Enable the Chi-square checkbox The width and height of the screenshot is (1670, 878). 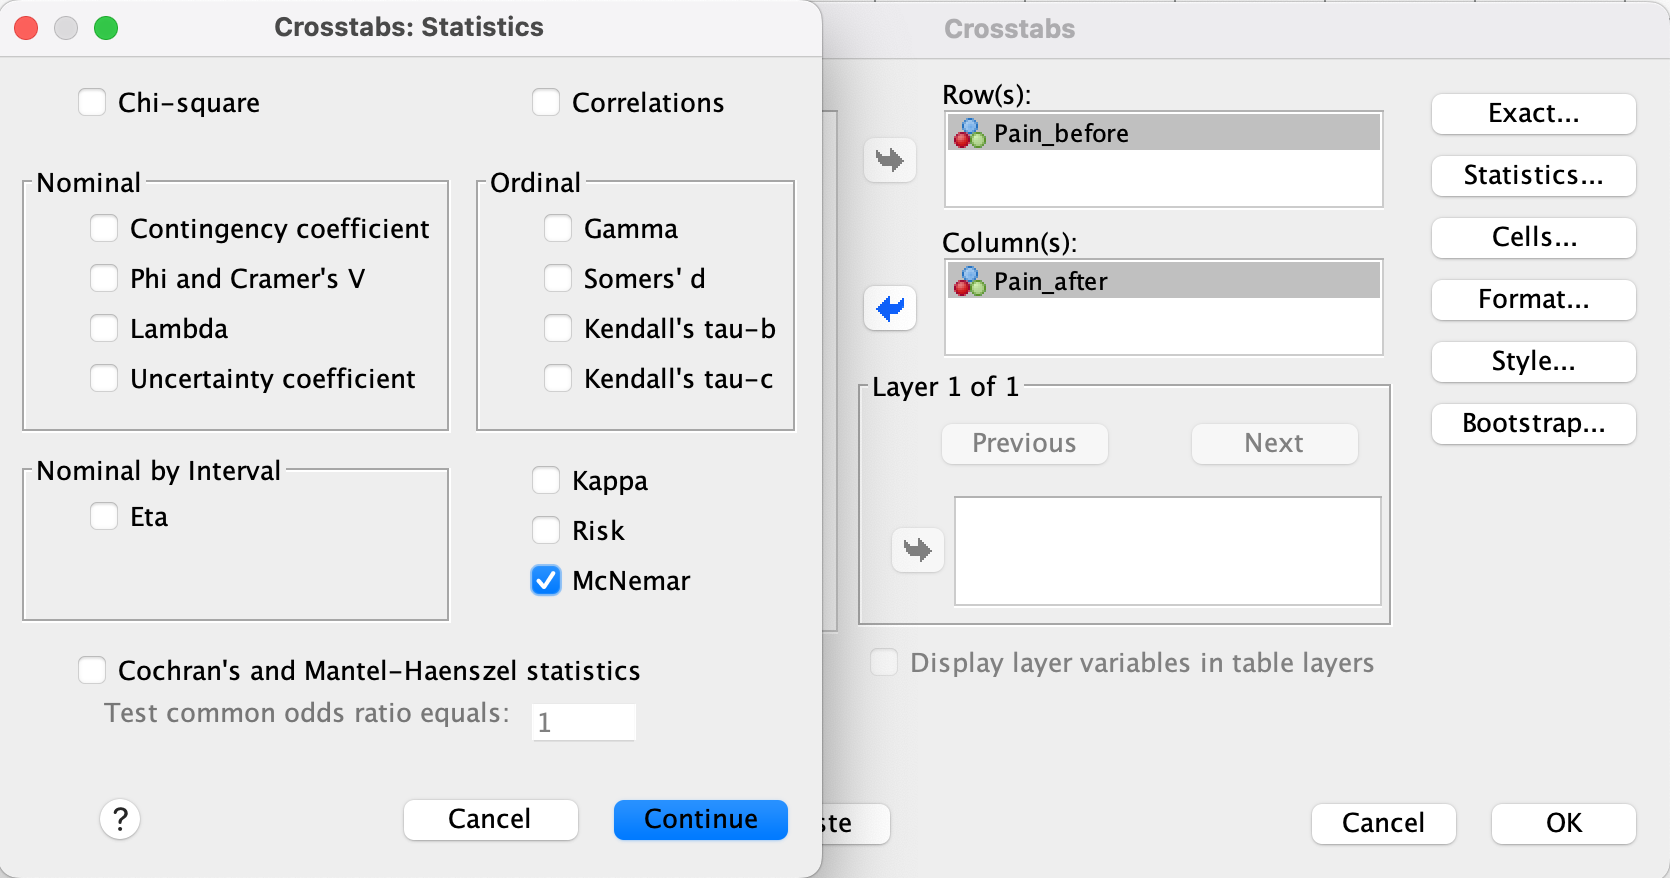click(x=92, y=102)
